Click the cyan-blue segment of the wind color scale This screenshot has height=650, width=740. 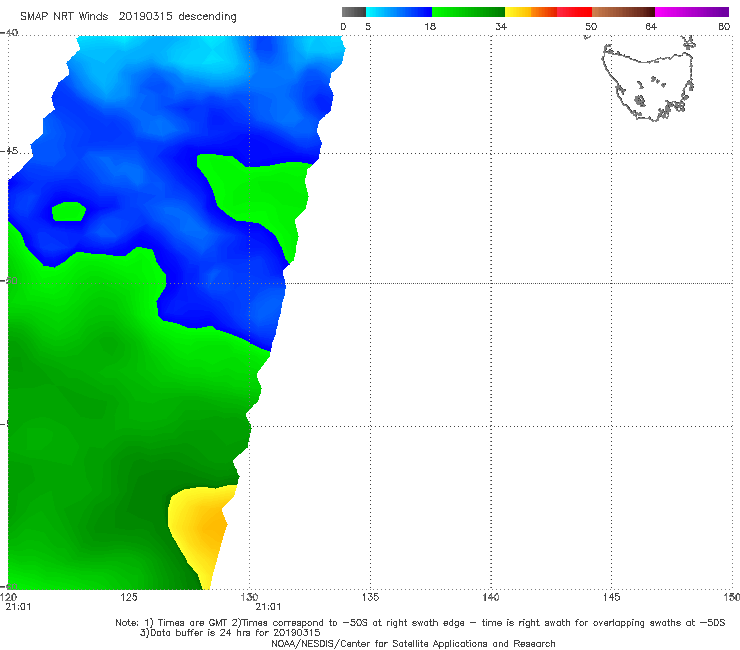point(399,12)
